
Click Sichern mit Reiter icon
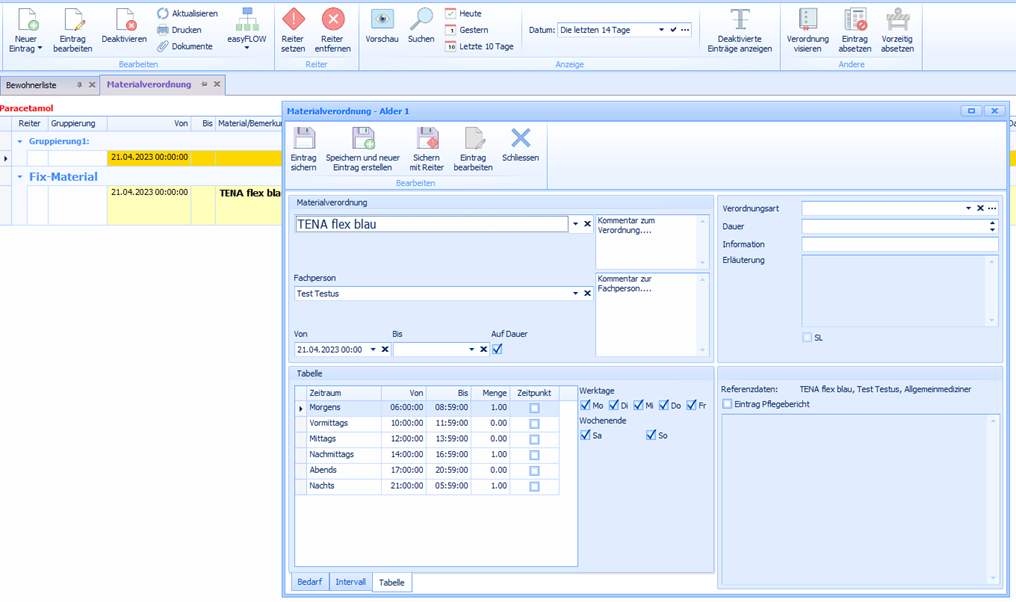point(427,139)
